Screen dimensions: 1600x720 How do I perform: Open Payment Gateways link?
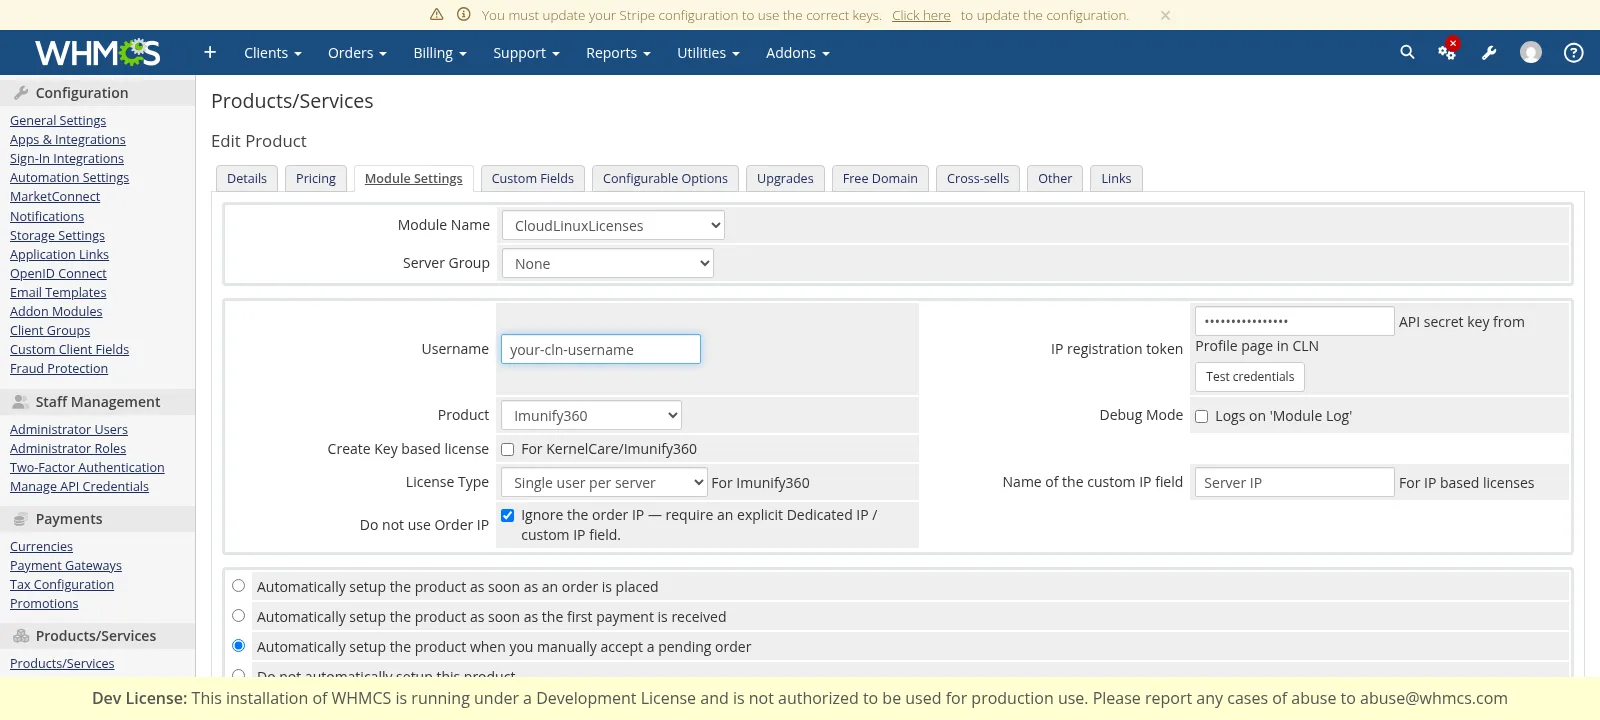click(66, 565)
